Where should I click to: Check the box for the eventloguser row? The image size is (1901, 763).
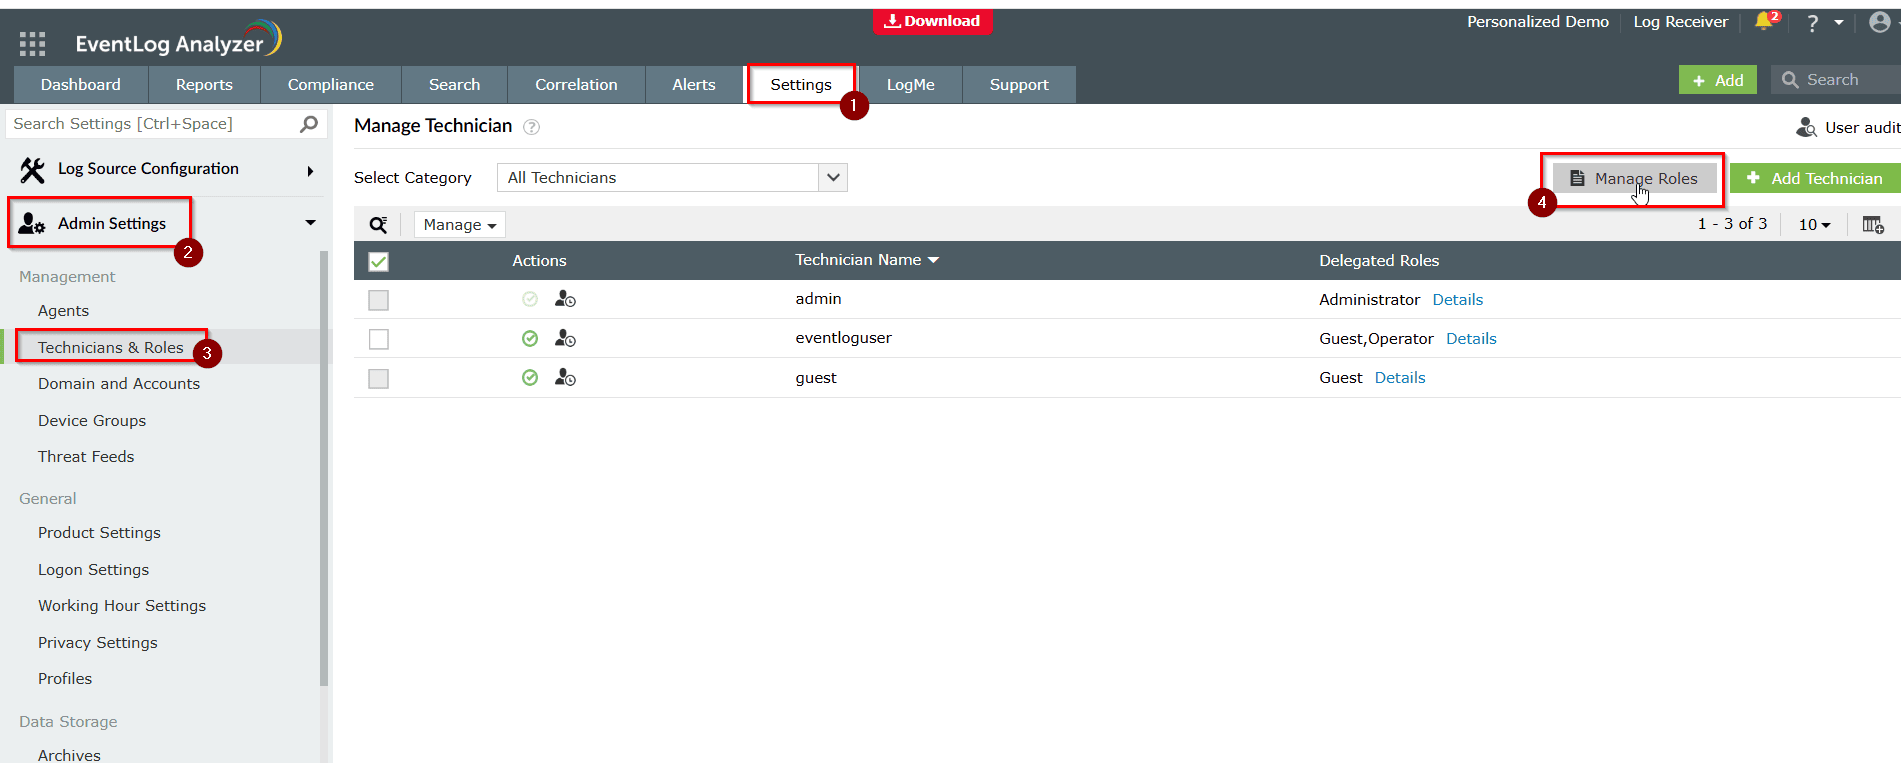click(x=378, y=339)
